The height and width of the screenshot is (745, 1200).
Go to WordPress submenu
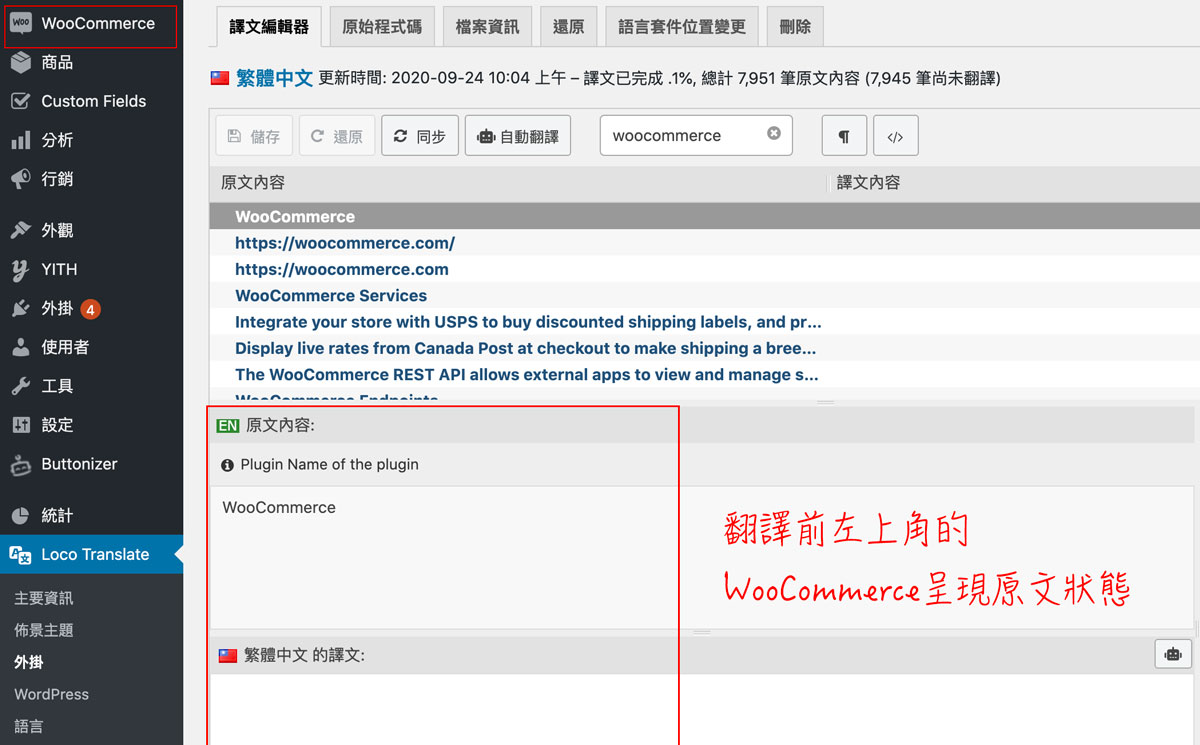(x=52, y=694)
